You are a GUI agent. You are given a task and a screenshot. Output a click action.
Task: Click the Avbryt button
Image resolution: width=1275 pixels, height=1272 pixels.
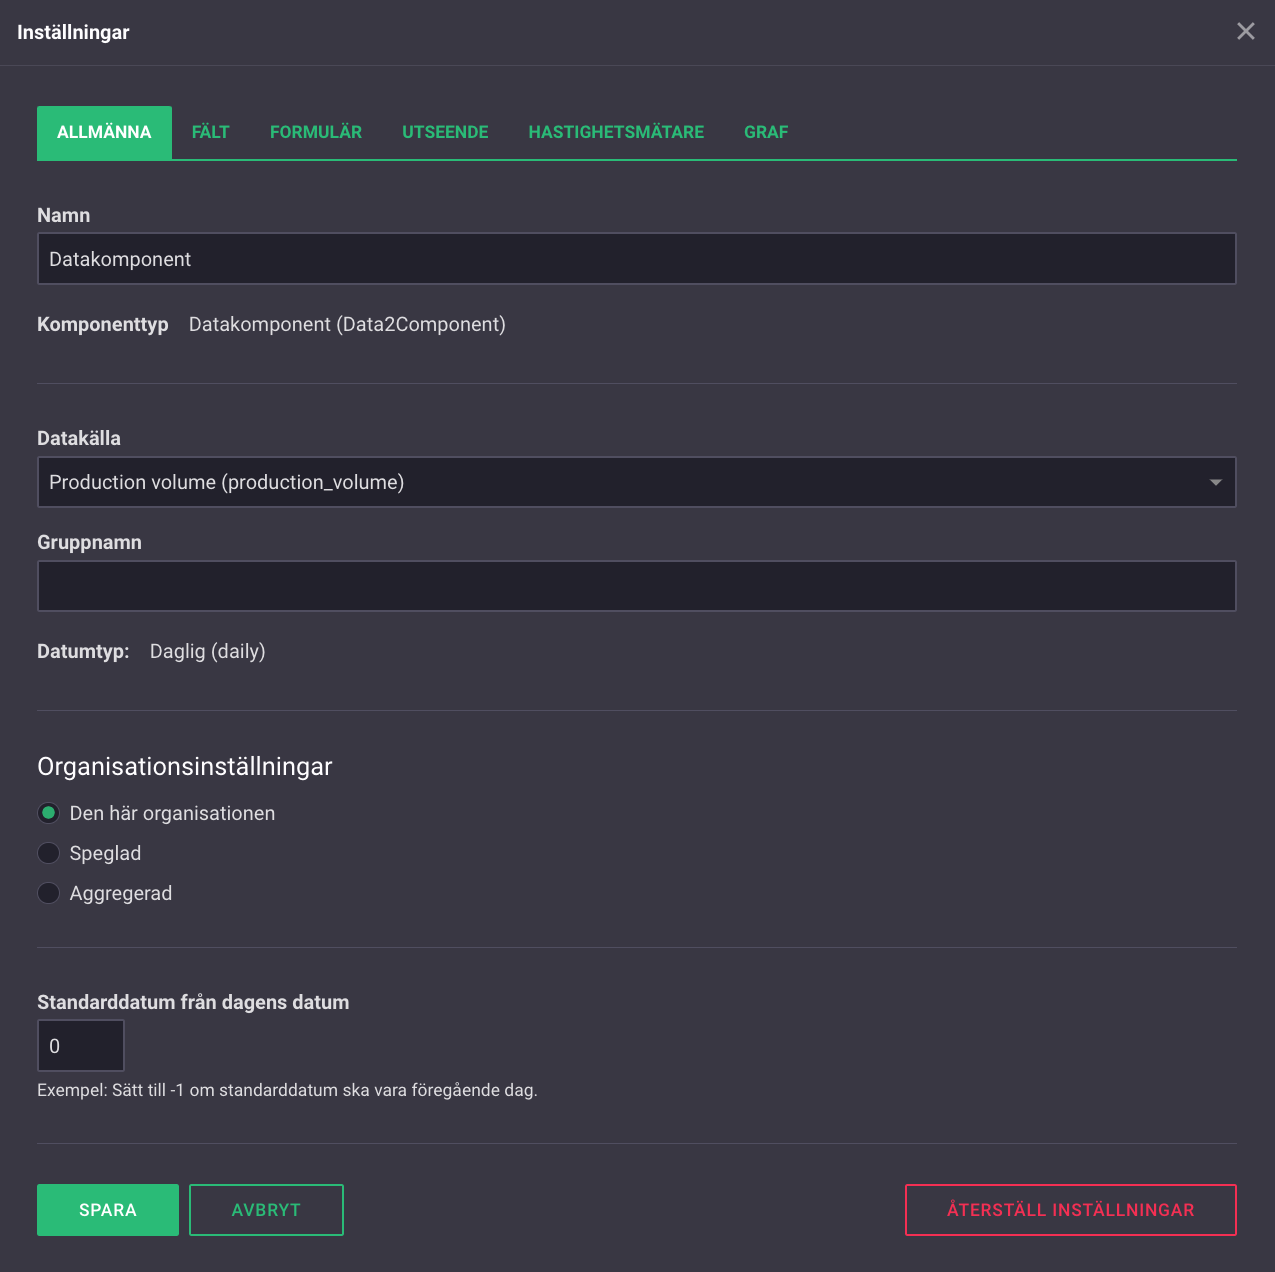pyautogui.click(x=266, y=1210)
